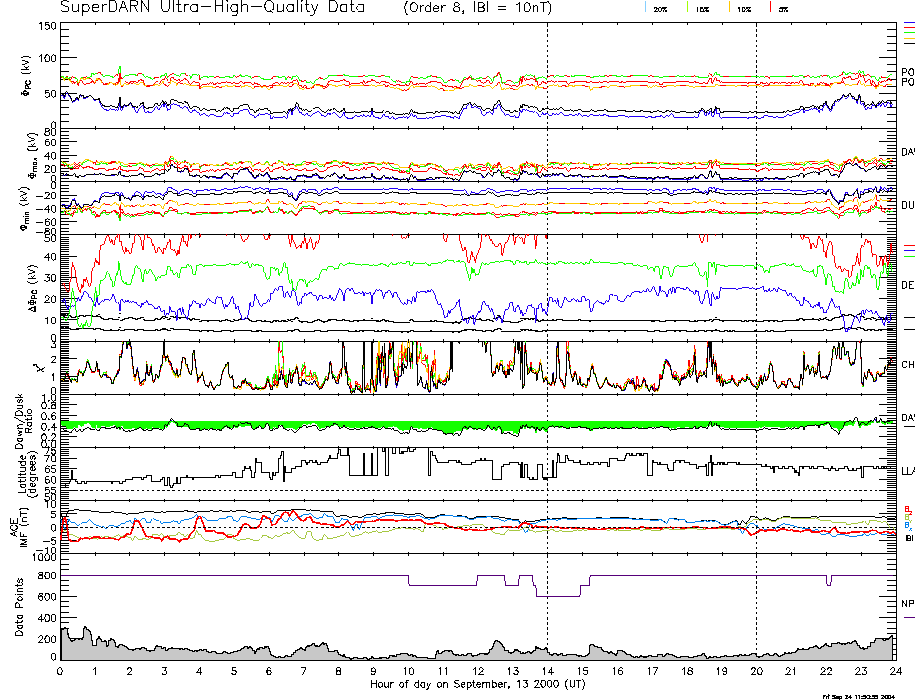The height and width of the screenshot is (700, 915).
Task: Click the 150 tick label on top panel
Action: pyautogui.click(x=46, y=25)
